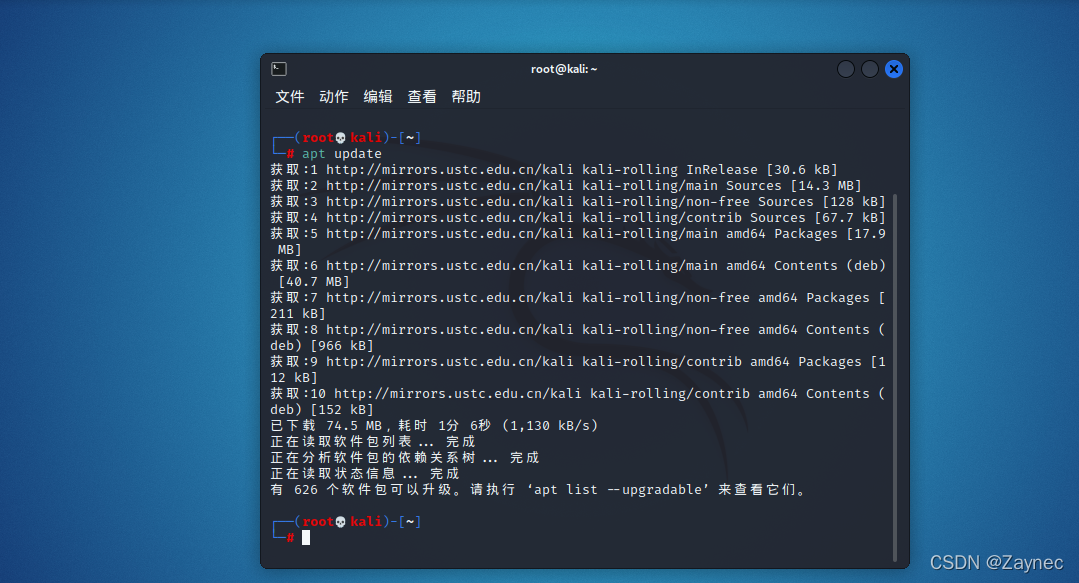Image resolution: width=1079 pixels, height=583 pixels.
Task: Open the 查看 menu
Action: pos(422,97)
